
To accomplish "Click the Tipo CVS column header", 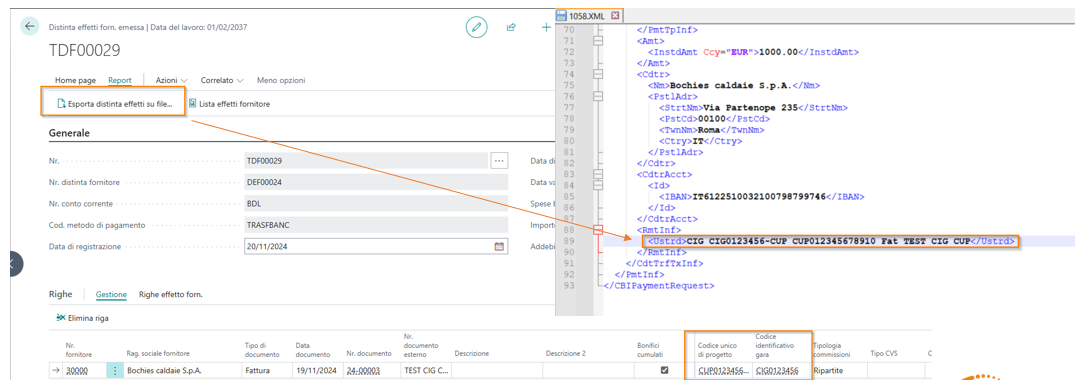I will pos(884,354).
